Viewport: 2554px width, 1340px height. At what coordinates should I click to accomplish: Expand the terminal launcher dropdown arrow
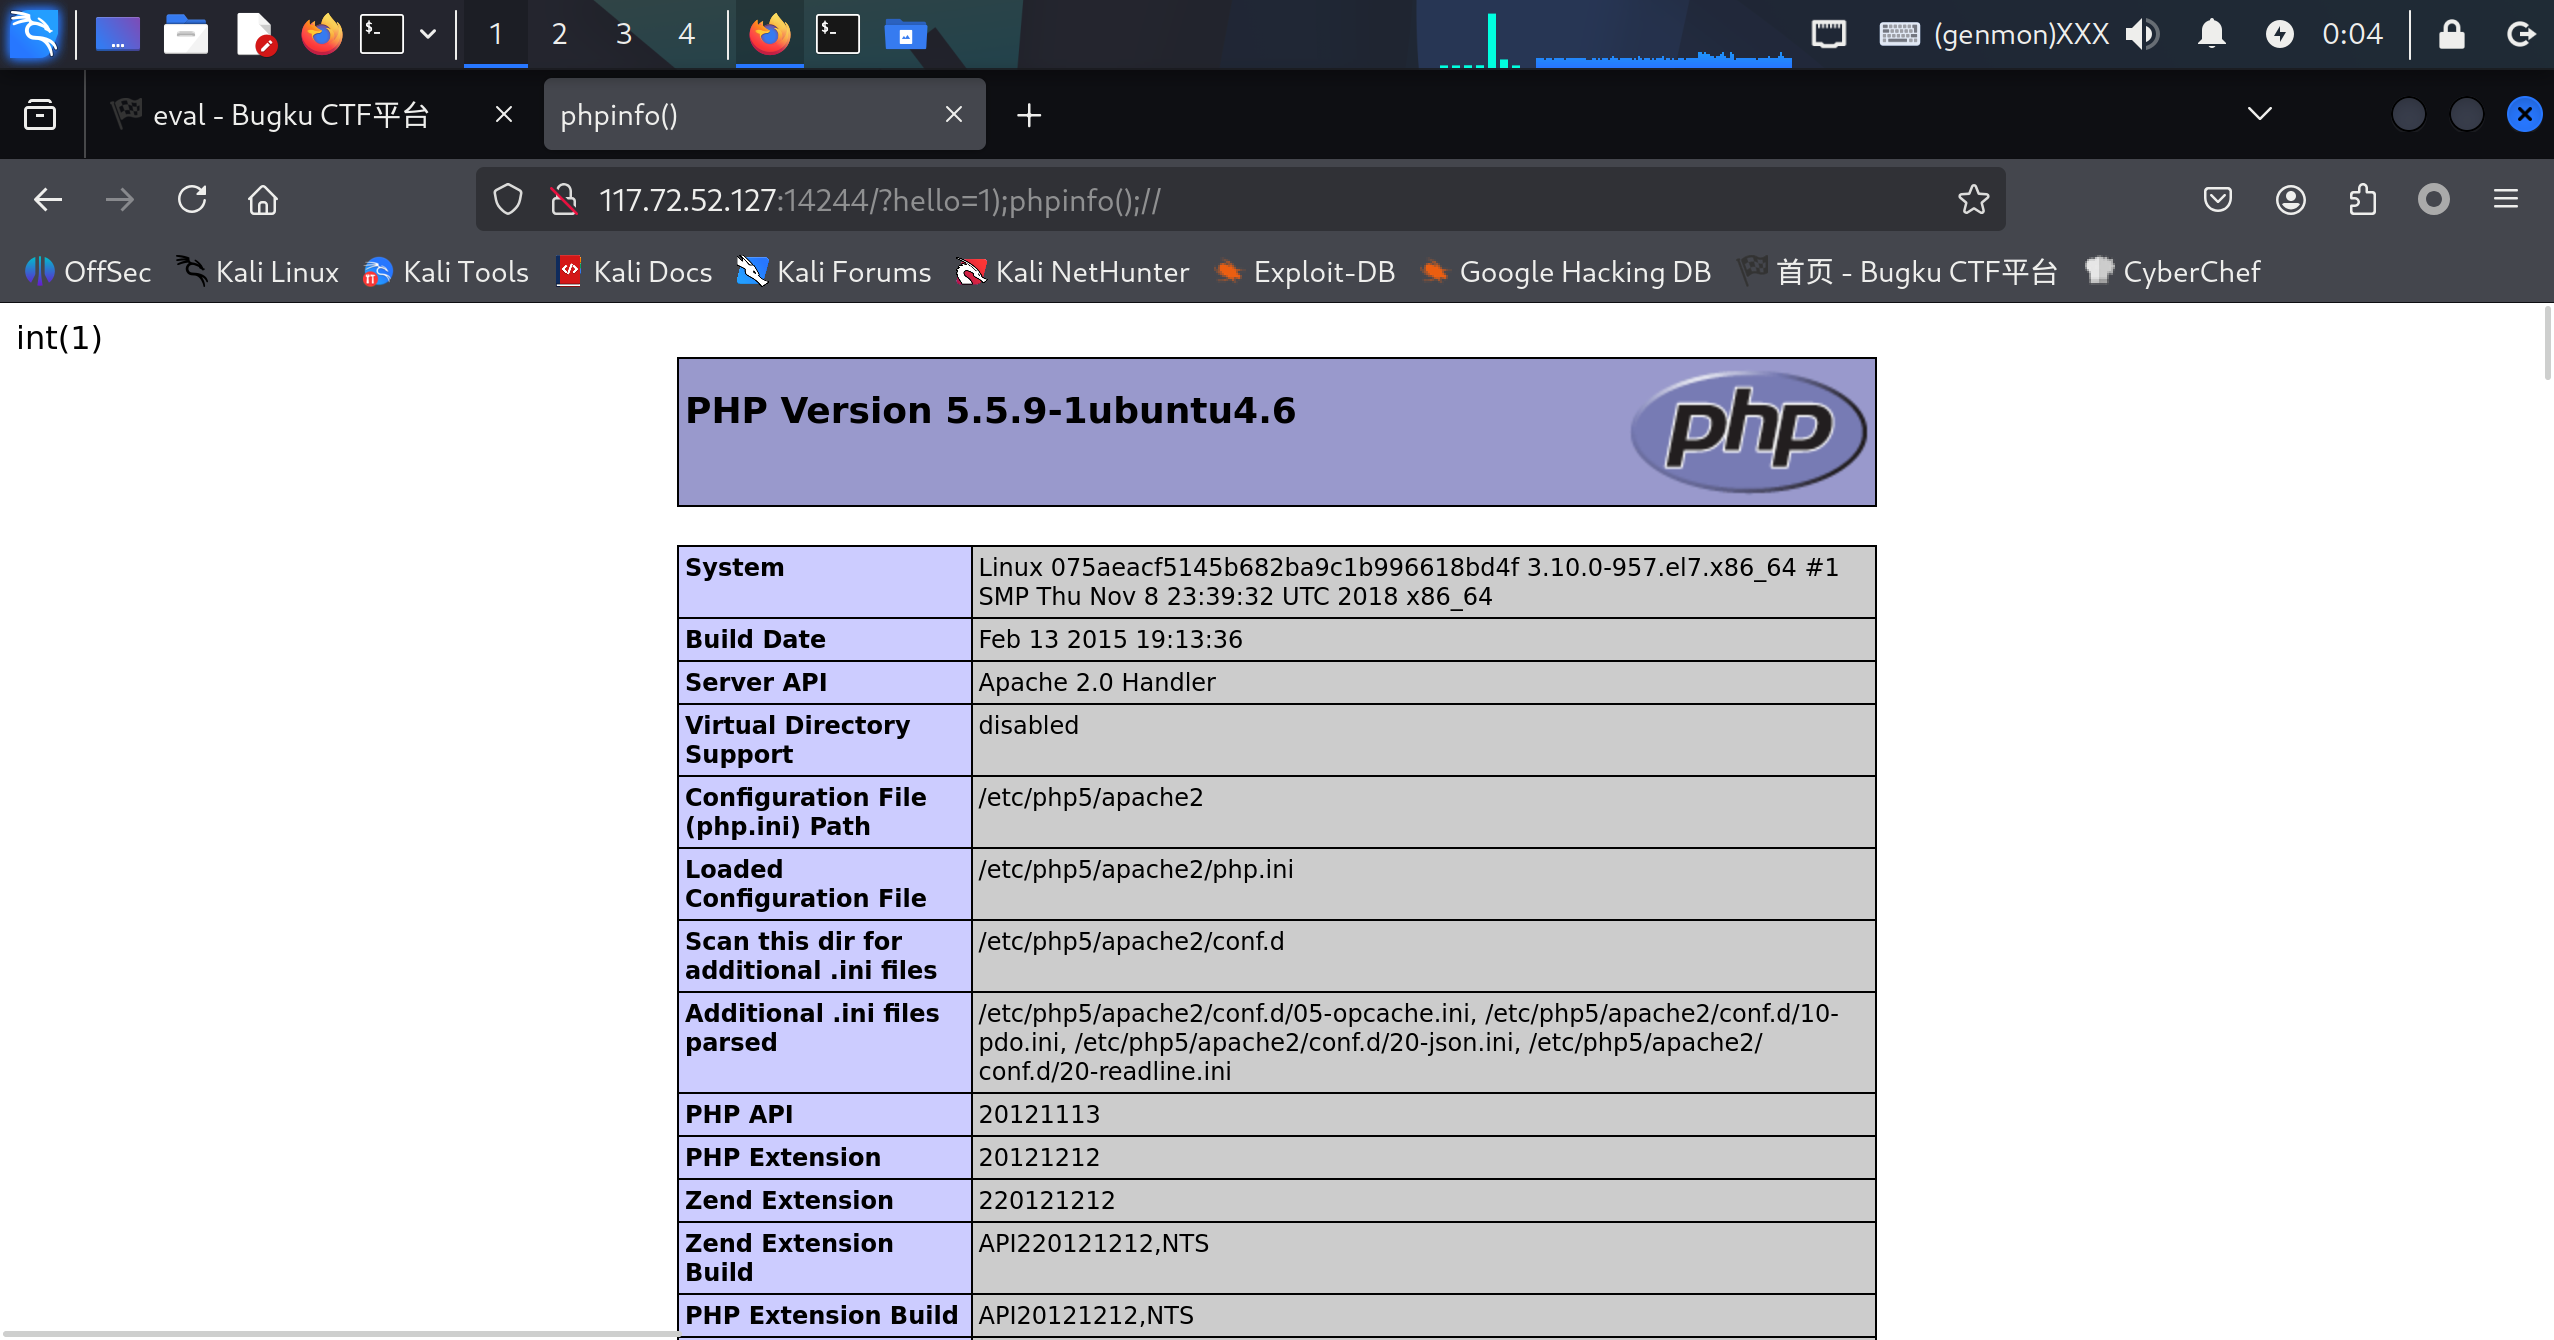(x=428, y=34)
